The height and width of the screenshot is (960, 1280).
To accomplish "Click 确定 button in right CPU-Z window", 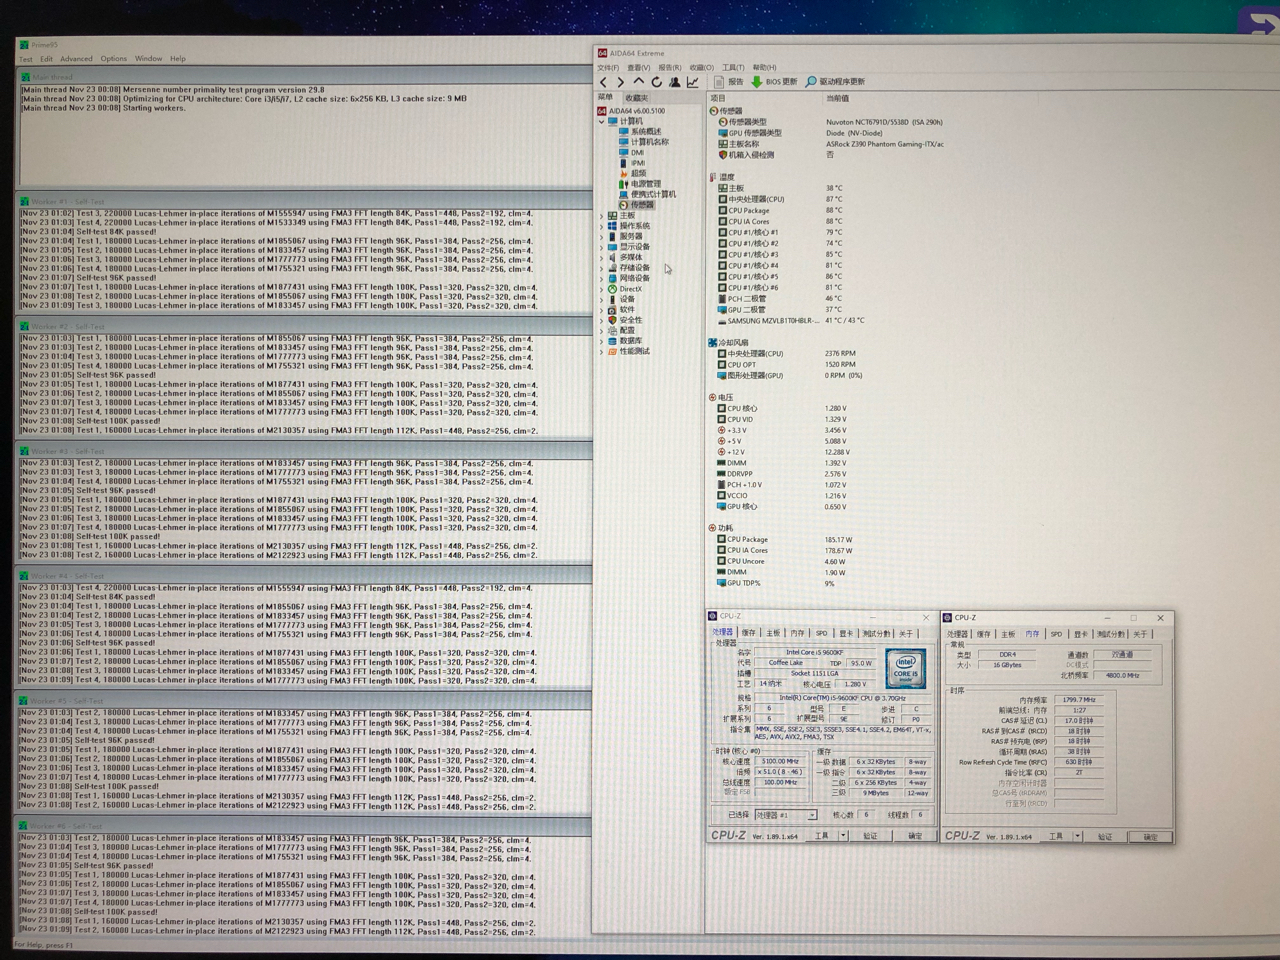I will (x=1150, y=837).
